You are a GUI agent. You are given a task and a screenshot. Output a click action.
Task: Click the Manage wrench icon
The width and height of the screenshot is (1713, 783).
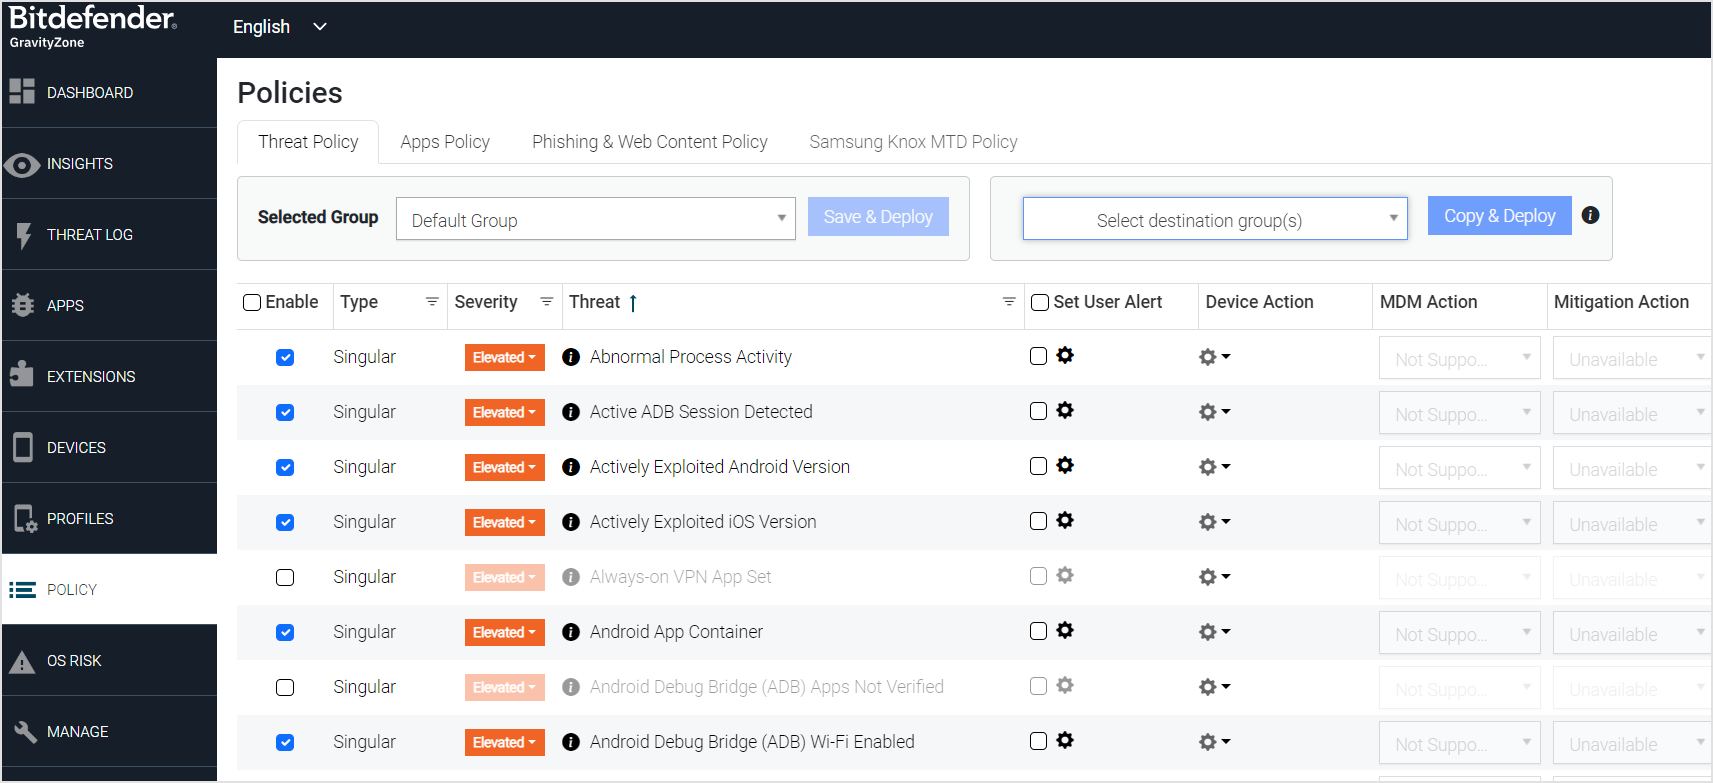(x=24, y=731)
